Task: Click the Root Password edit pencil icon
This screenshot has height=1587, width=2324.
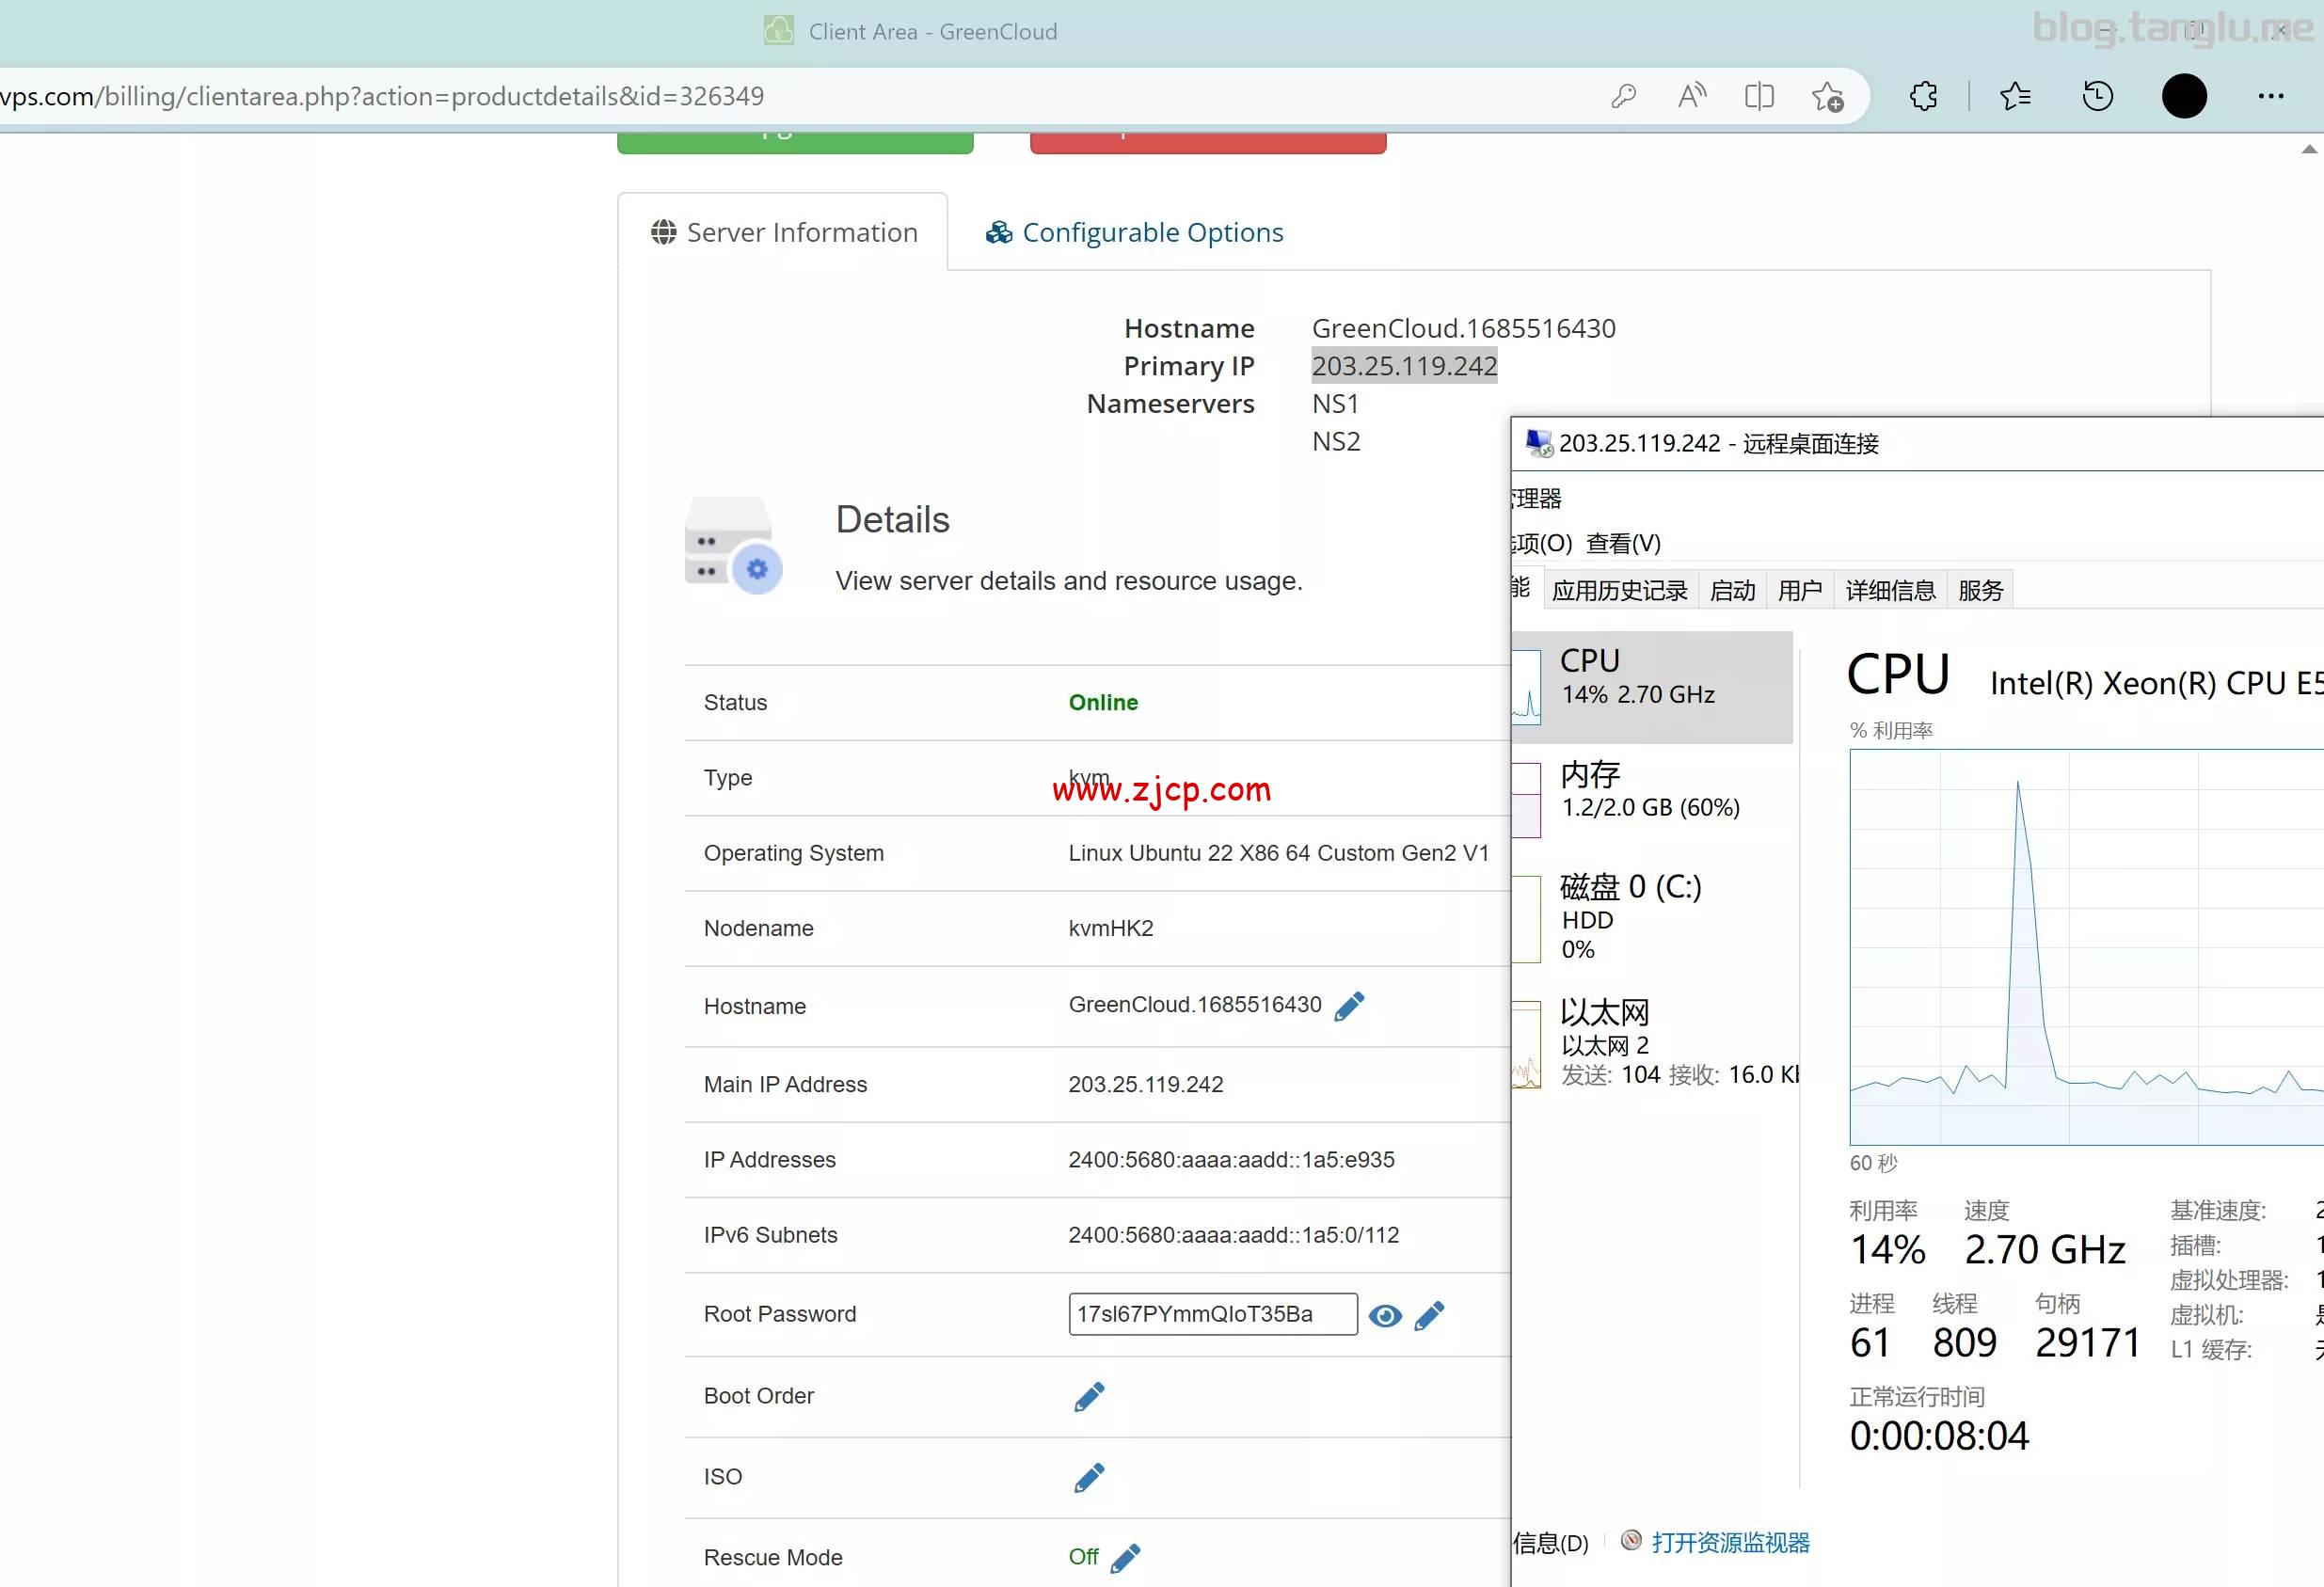Action: [x=1429, y=1315]
